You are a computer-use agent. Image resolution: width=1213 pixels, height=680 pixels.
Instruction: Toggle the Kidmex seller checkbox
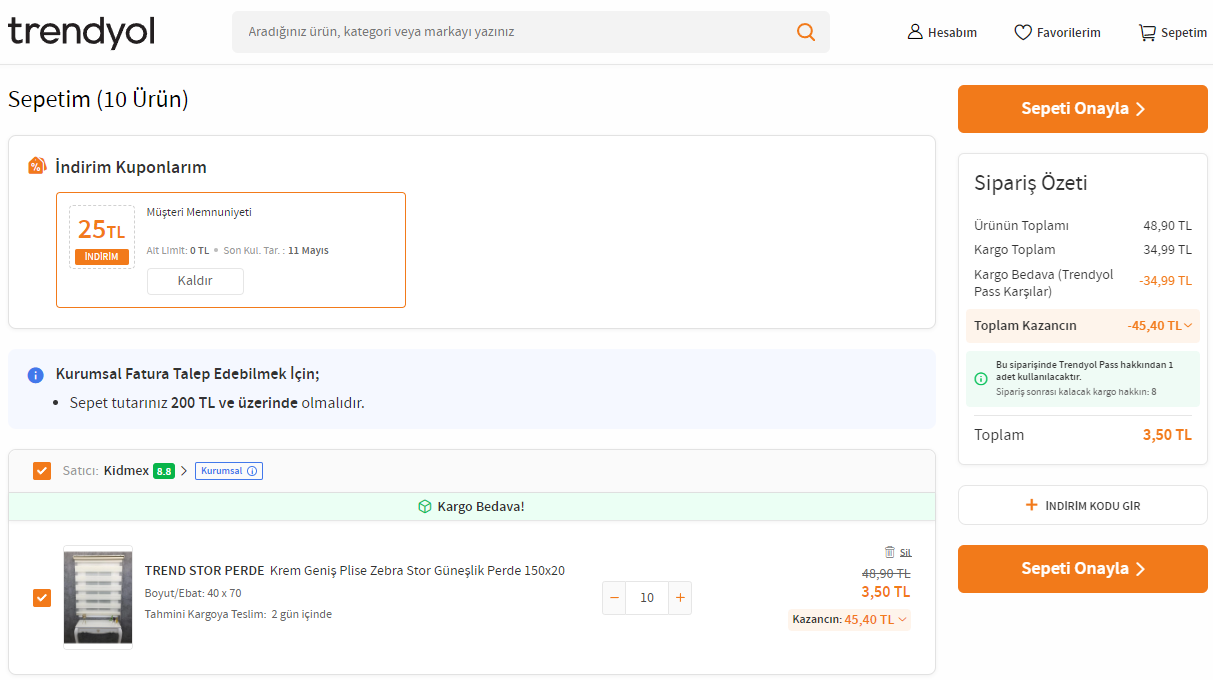(x=42, y=471)
